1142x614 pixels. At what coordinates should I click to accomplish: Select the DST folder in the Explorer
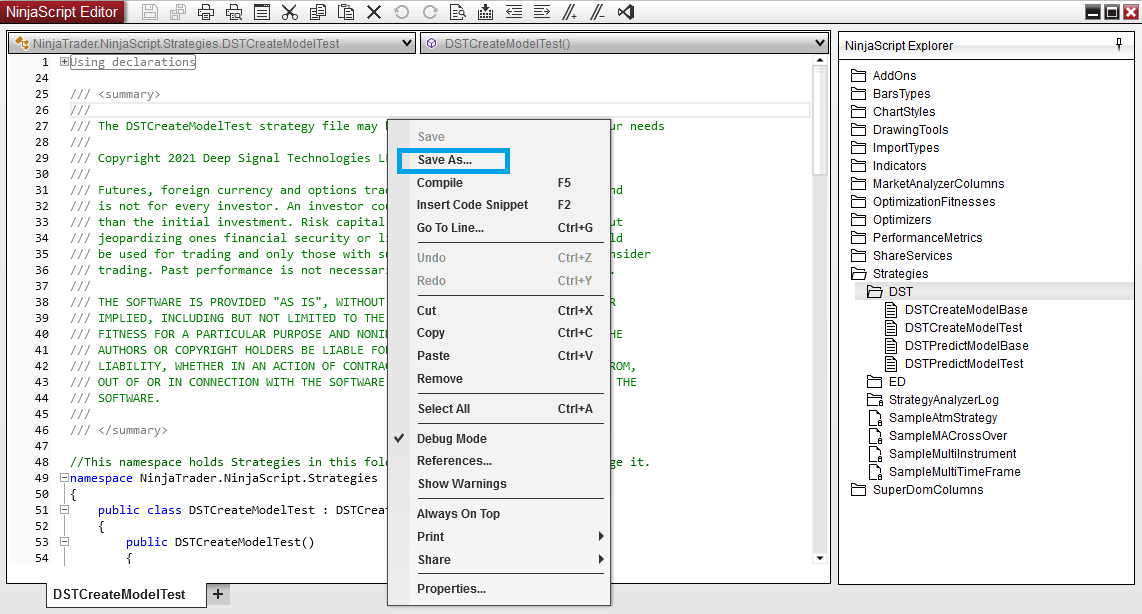[900, 291]
